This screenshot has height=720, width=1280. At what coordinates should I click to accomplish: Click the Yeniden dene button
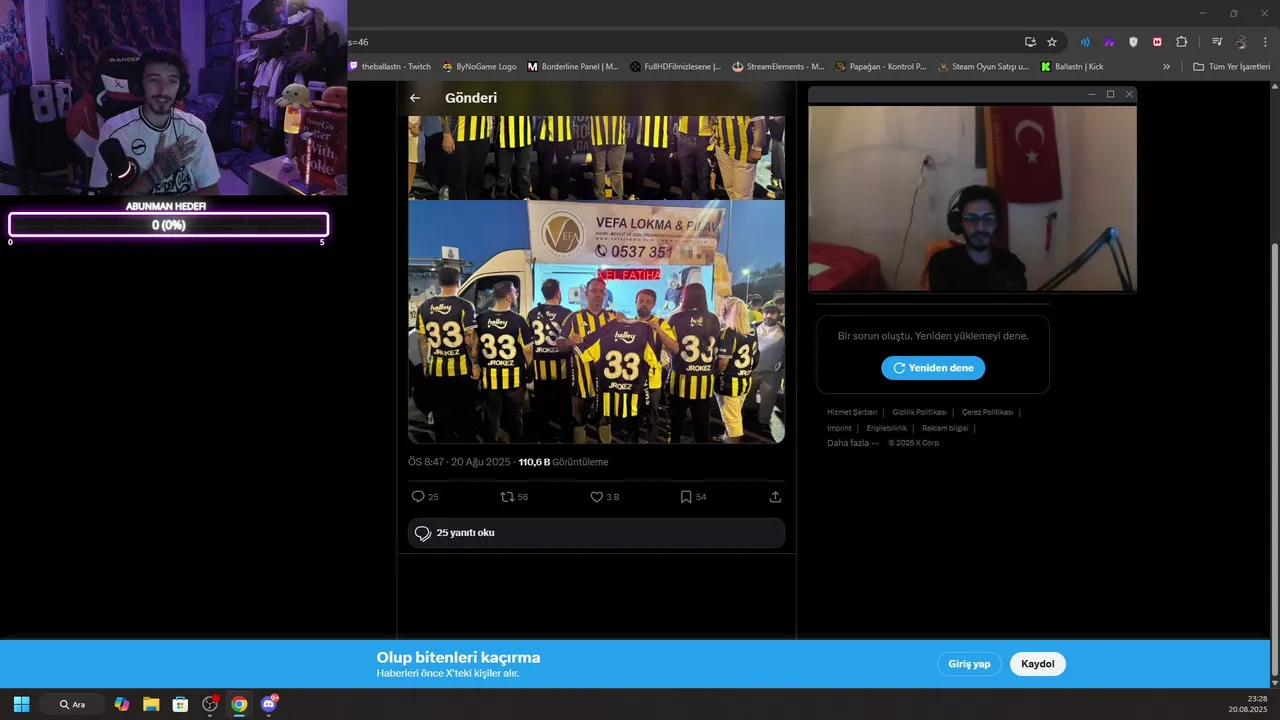(933, 368)
